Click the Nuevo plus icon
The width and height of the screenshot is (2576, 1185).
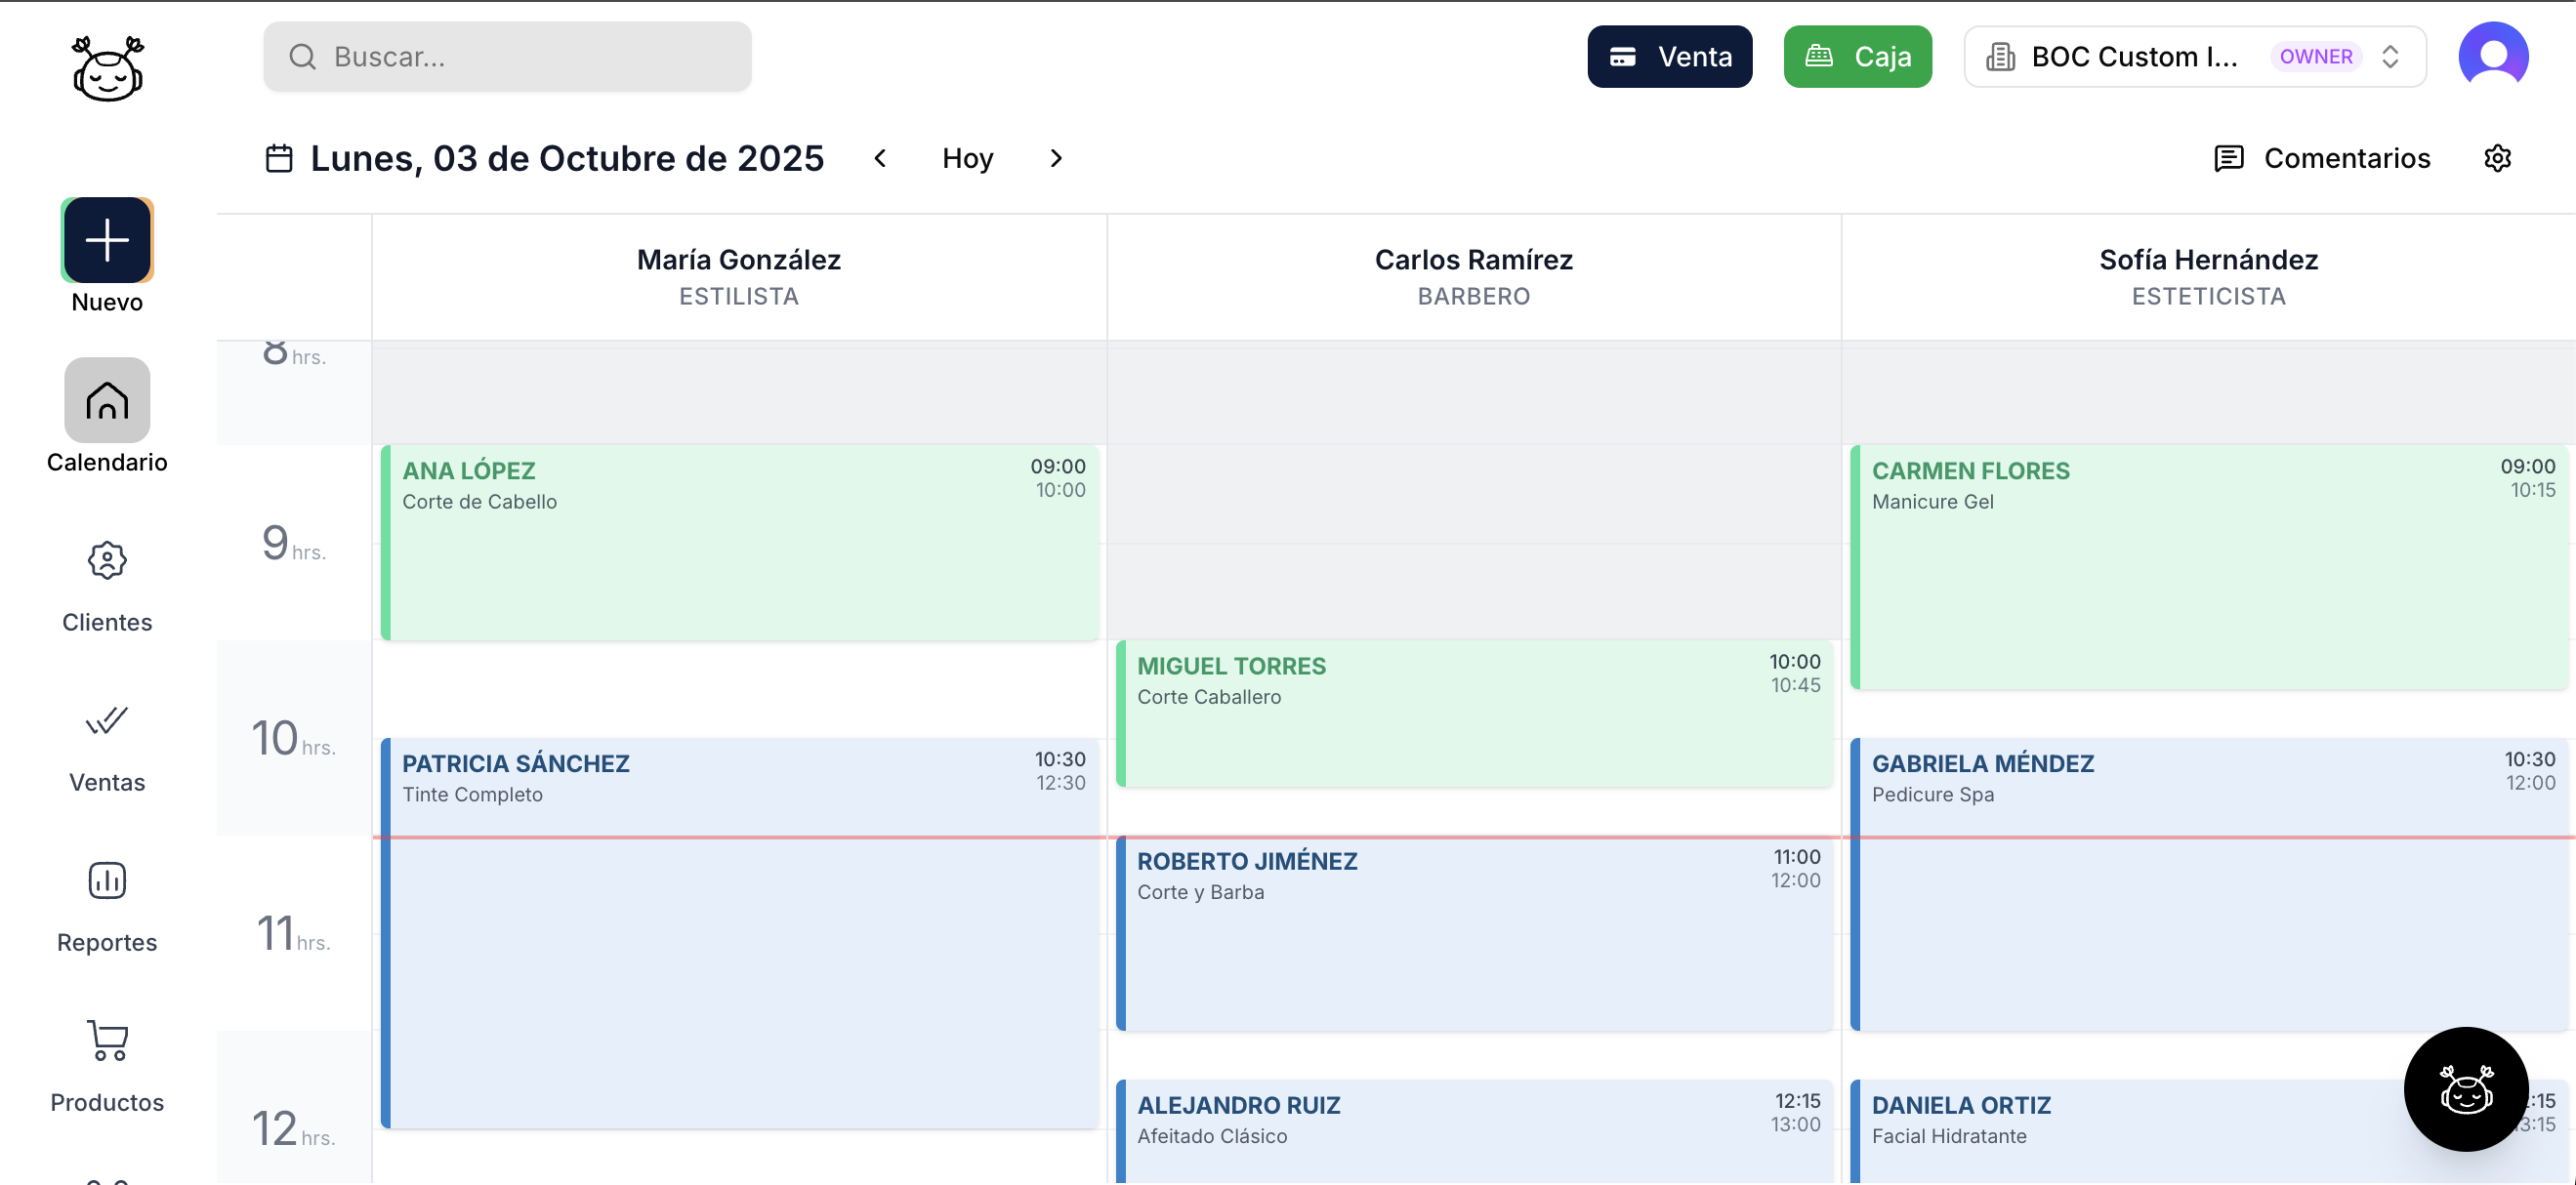coord(107,240)
